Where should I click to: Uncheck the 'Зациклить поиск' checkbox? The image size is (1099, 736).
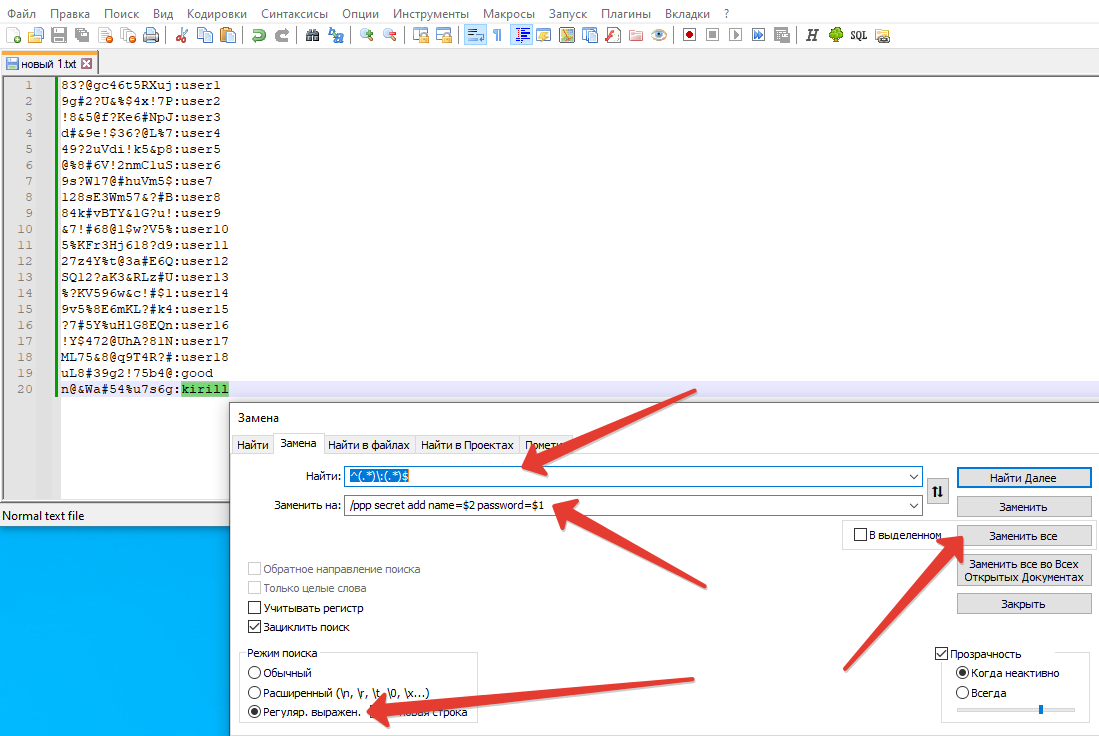pos(254,627)
